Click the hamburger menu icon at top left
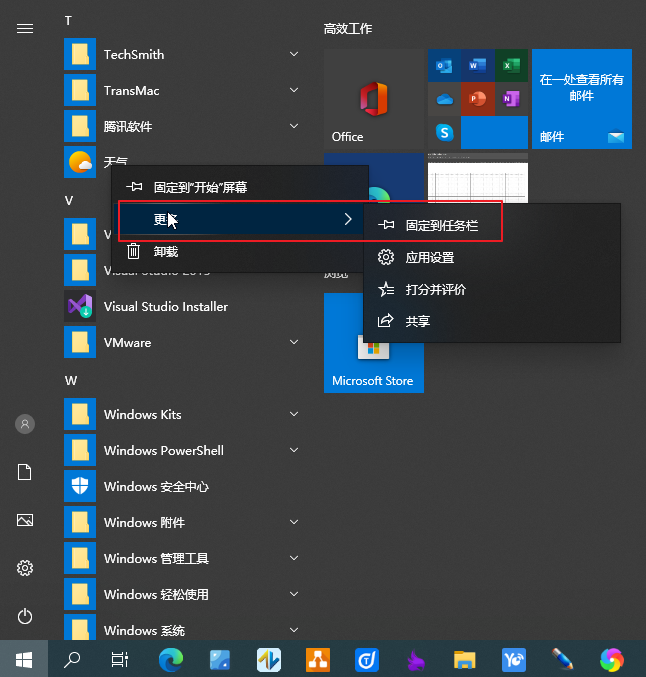The height and width of the screenshot is (677, 646). [x=25, y=28]
